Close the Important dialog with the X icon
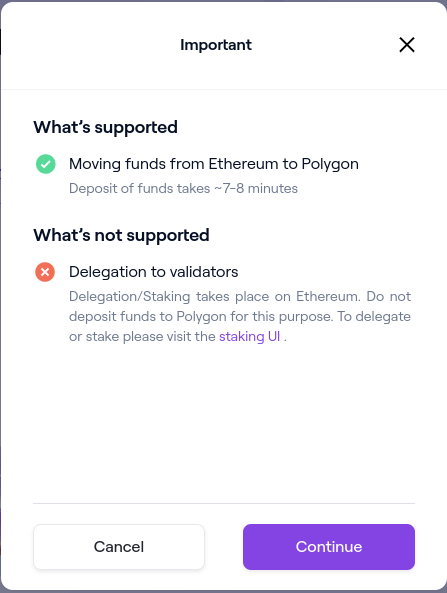 click(x=407, y=45)
